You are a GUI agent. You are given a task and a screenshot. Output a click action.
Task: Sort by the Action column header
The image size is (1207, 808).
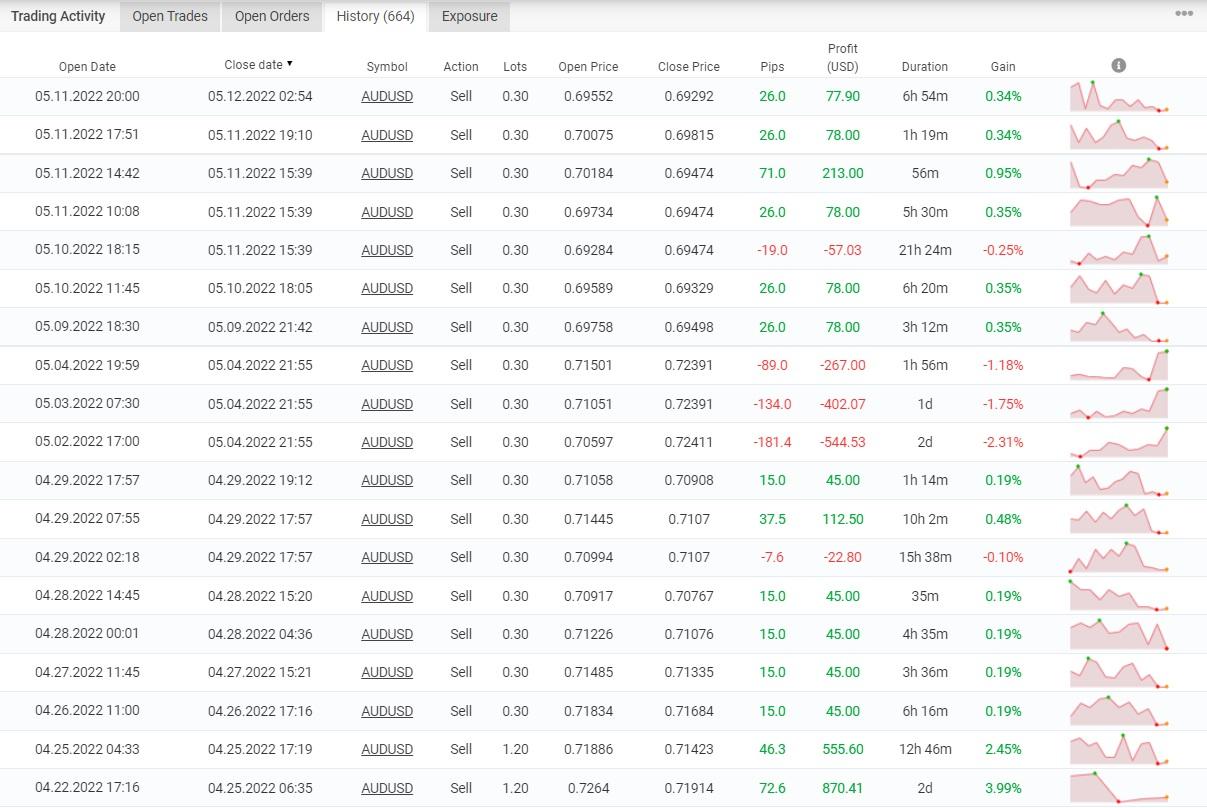click(x=461, y=67)
